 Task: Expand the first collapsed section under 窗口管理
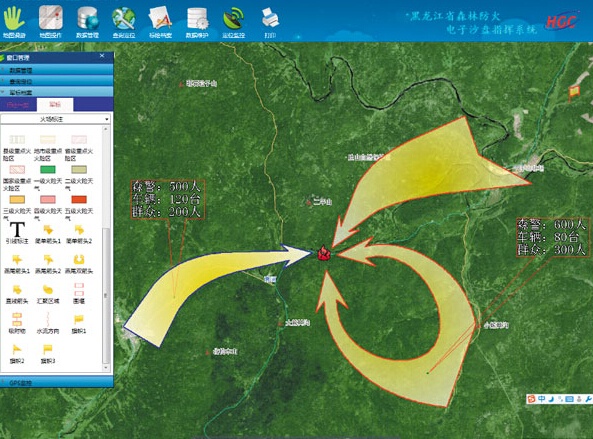pyautogui.click(x=57, y=70)
